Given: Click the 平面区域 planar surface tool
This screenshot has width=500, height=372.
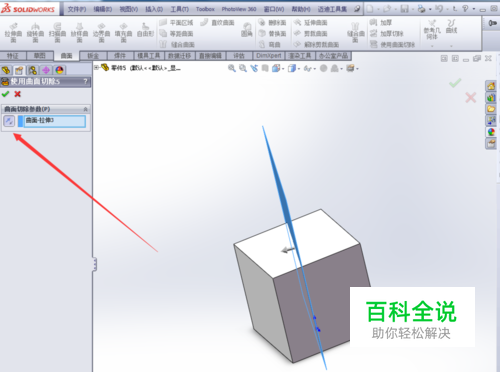Looking at the screenshot, I should [176, 23].
